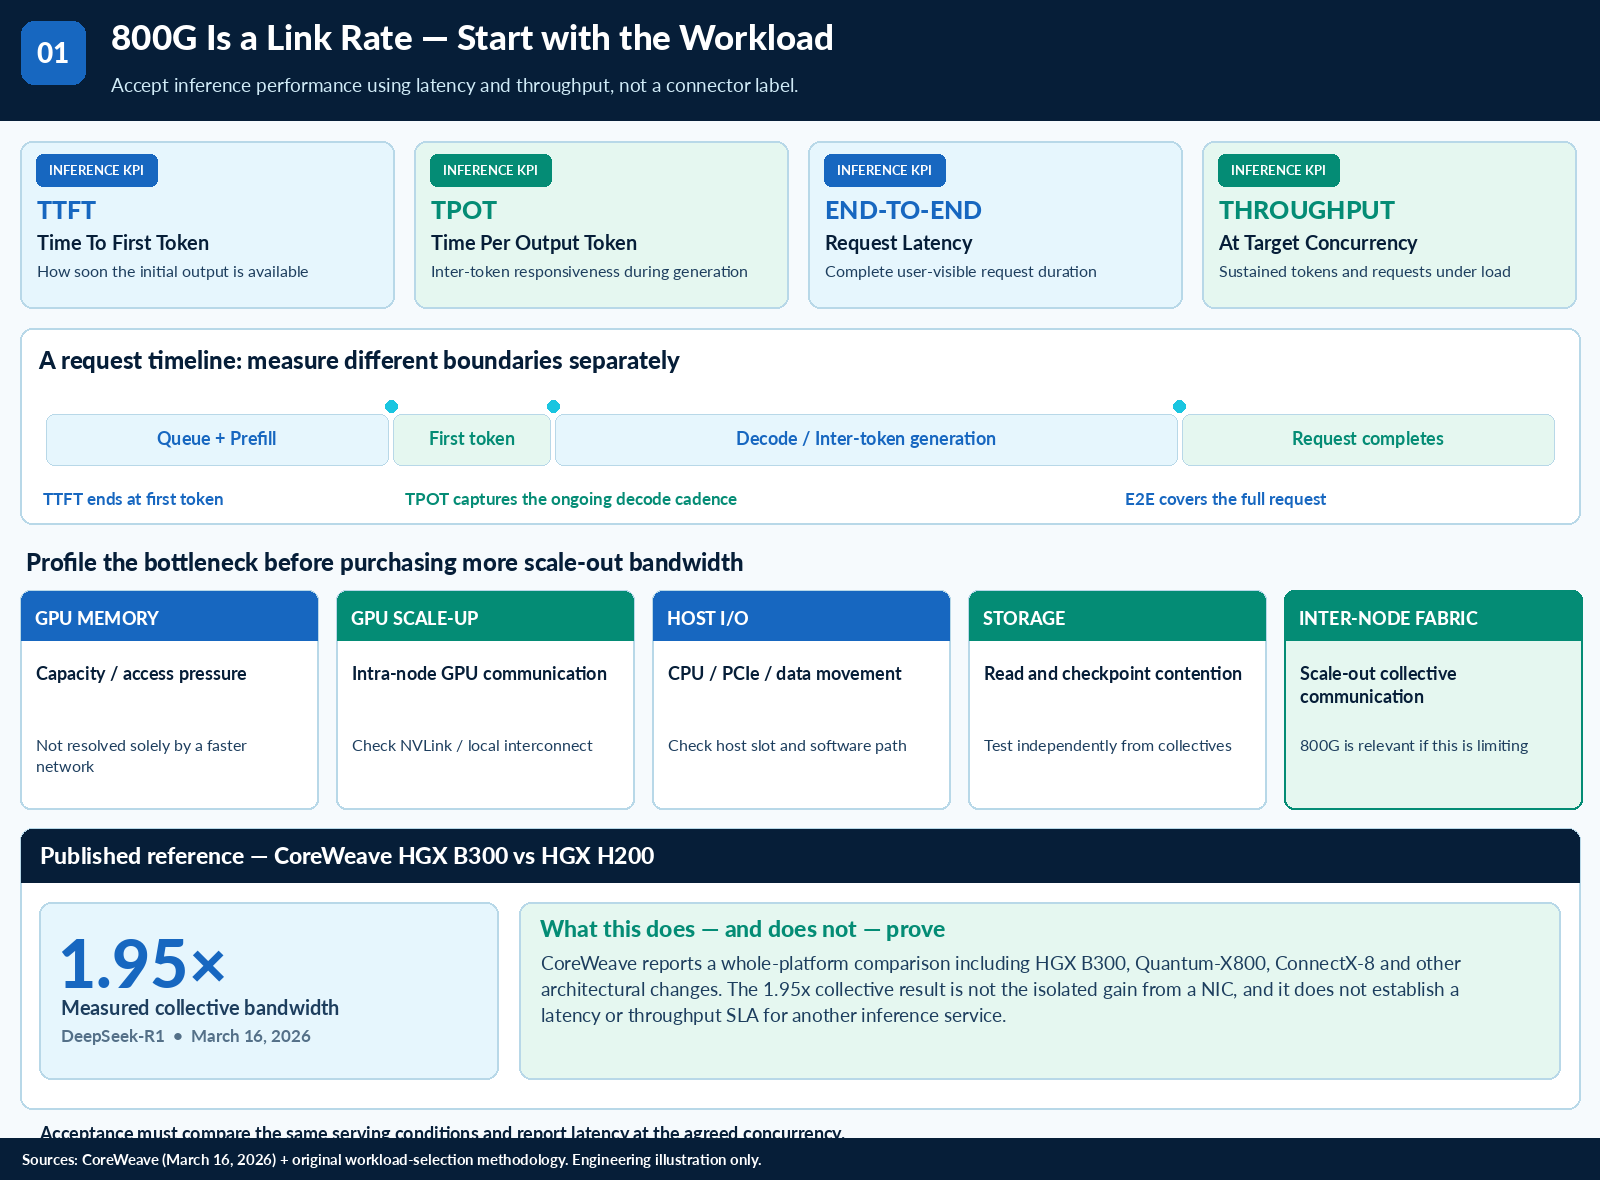Select the TTFT heading
The width and height of the screenshot is (1600, 1180).
(66, 210)
